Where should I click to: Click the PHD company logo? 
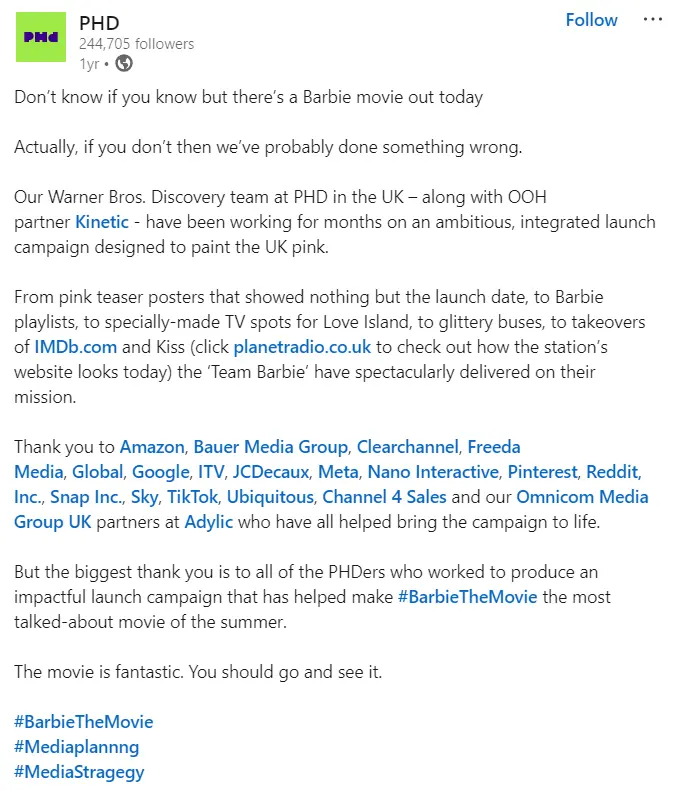[41, 39]
